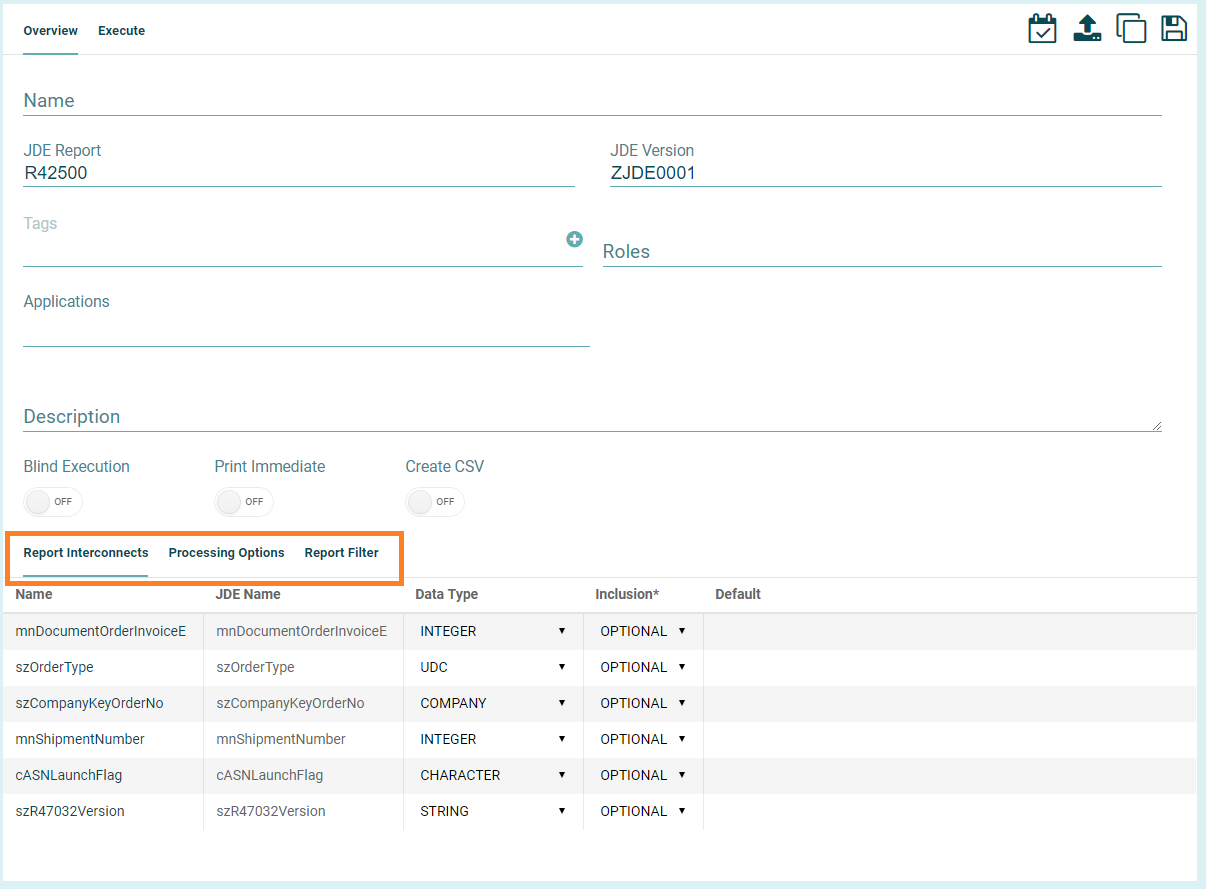Click the upload/export icon
Viewport: 1206px width, 889px height.
[x=1087, y=28]
